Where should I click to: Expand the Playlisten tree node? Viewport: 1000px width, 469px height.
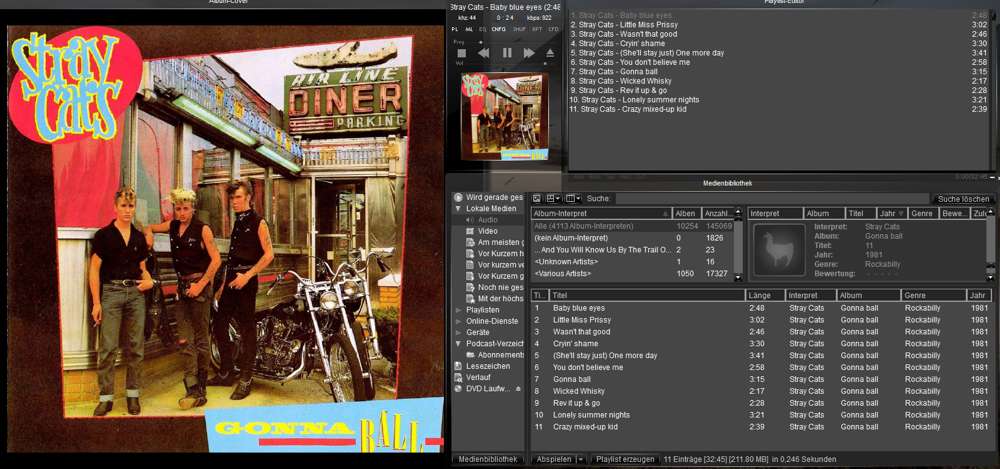(458, 310)
